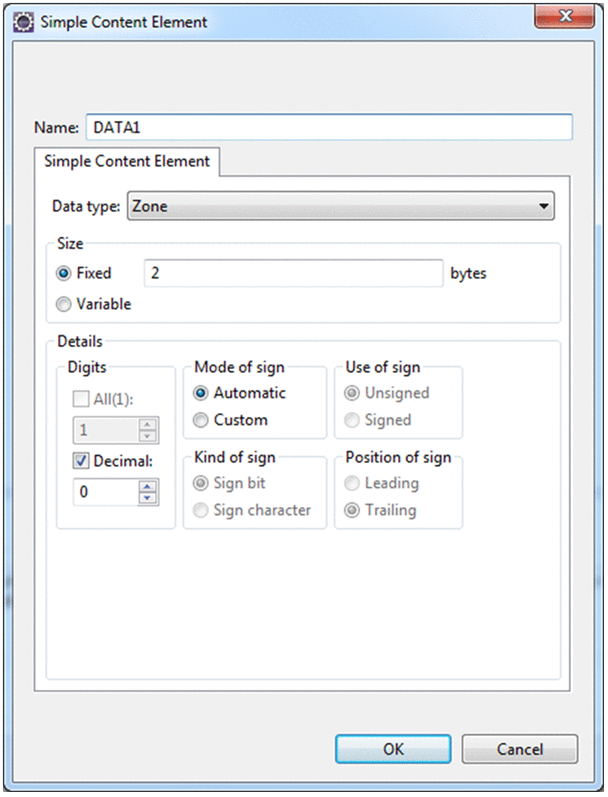Click the Decimal digits number field
608x797 pixels.
(106, 492)
